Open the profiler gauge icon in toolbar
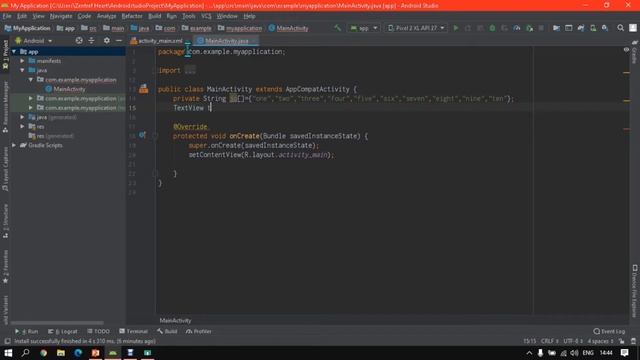 (517, 28)
